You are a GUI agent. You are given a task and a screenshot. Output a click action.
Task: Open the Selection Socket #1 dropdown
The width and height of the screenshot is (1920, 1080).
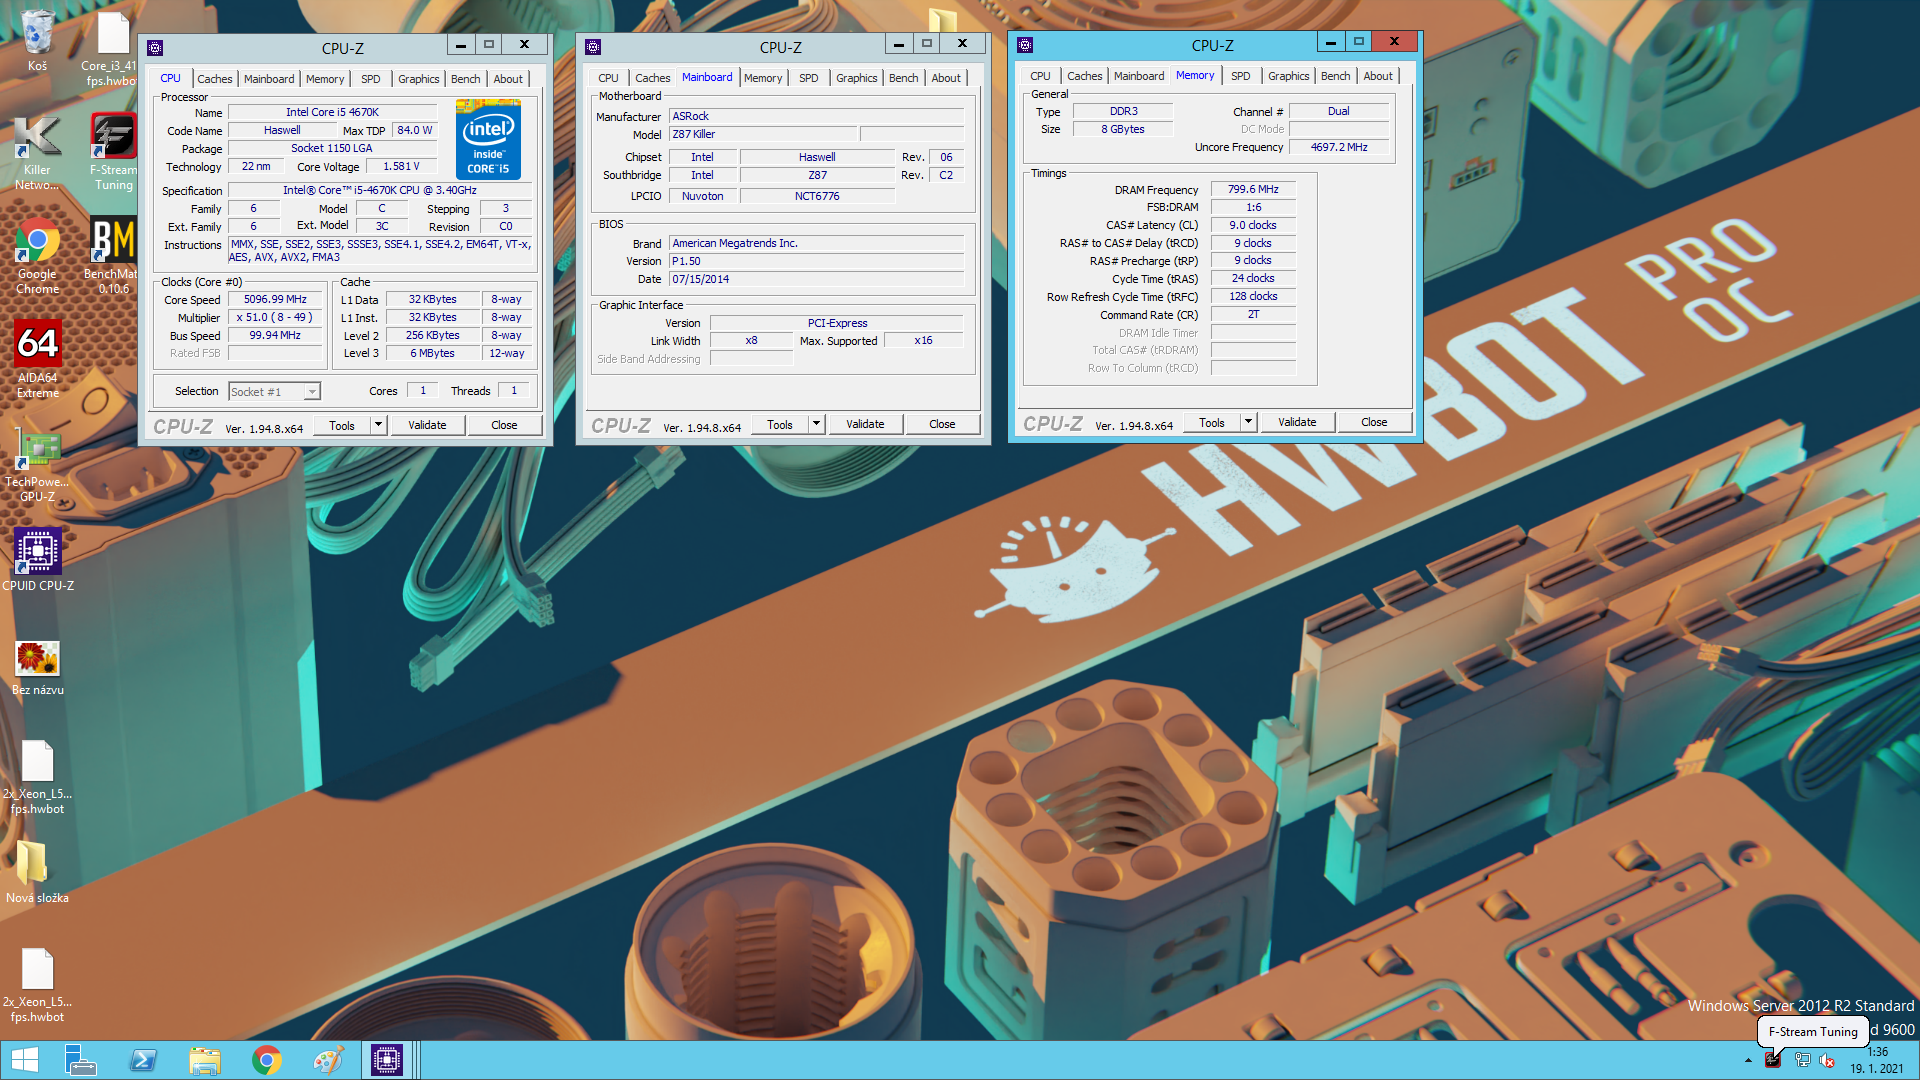pyautogui.click(x=274, y=392)
